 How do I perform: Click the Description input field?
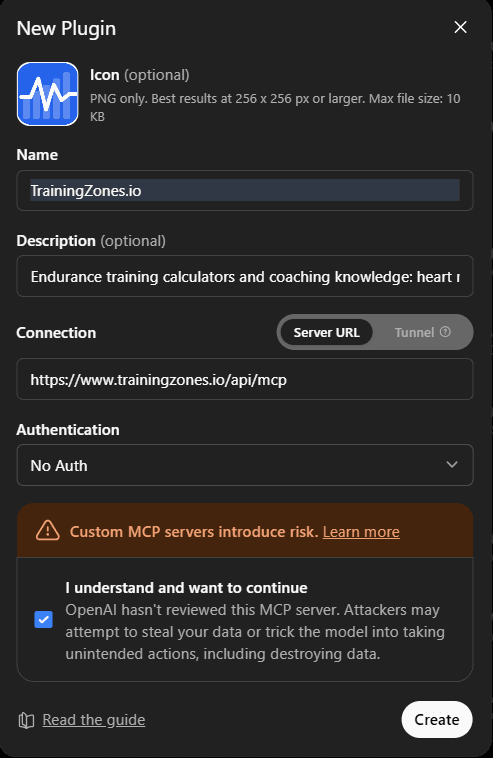pyautogui.click(x=245, y=276)
